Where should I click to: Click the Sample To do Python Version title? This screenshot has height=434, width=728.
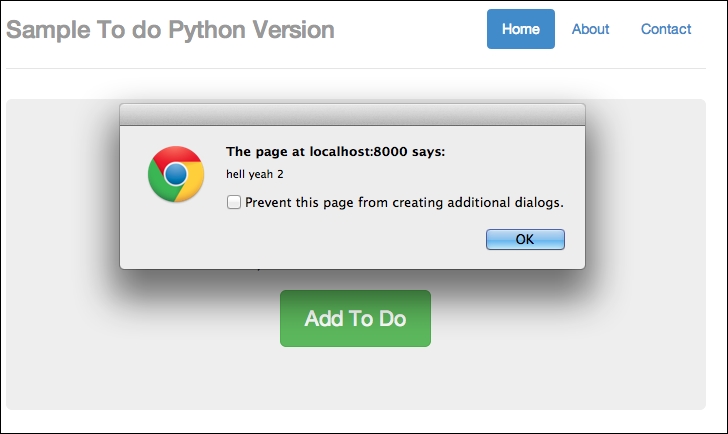(x=170, y=30)
